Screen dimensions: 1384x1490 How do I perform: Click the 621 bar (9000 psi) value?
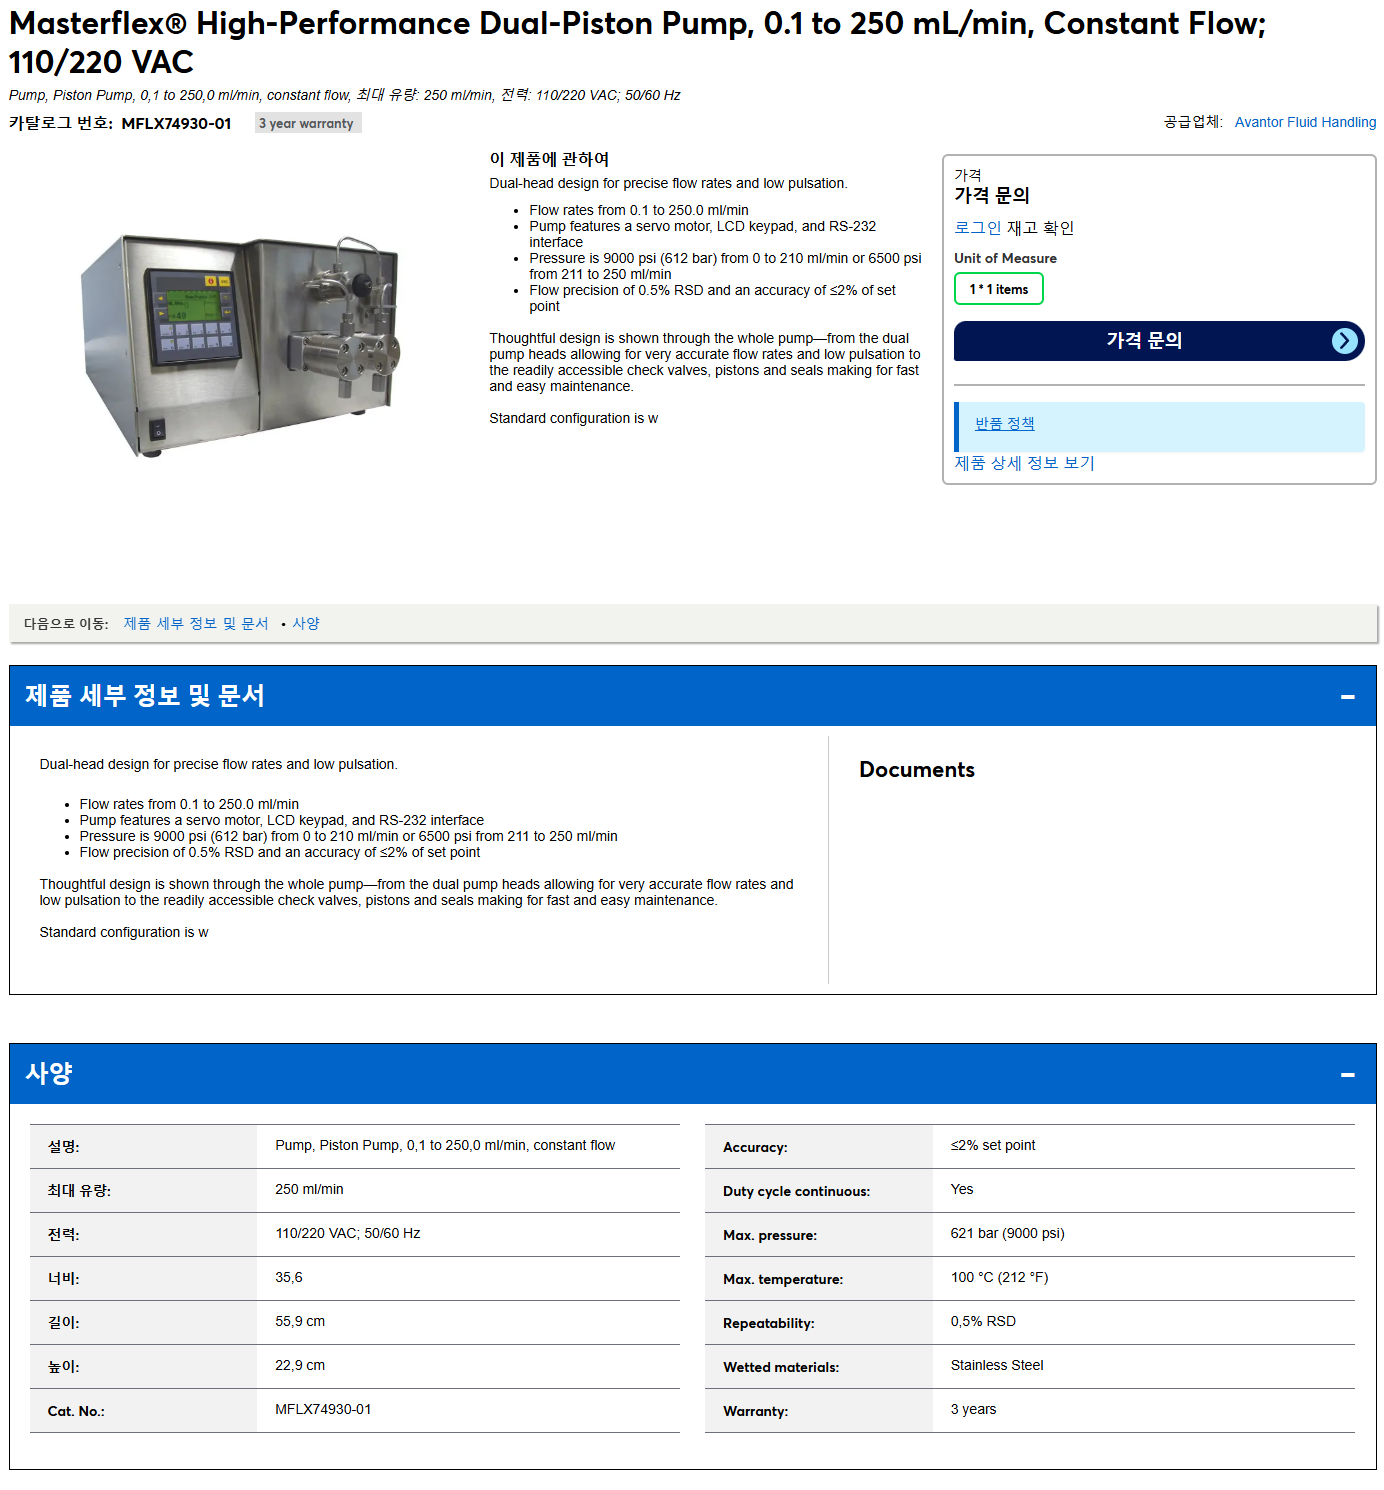point(1007,1233)
